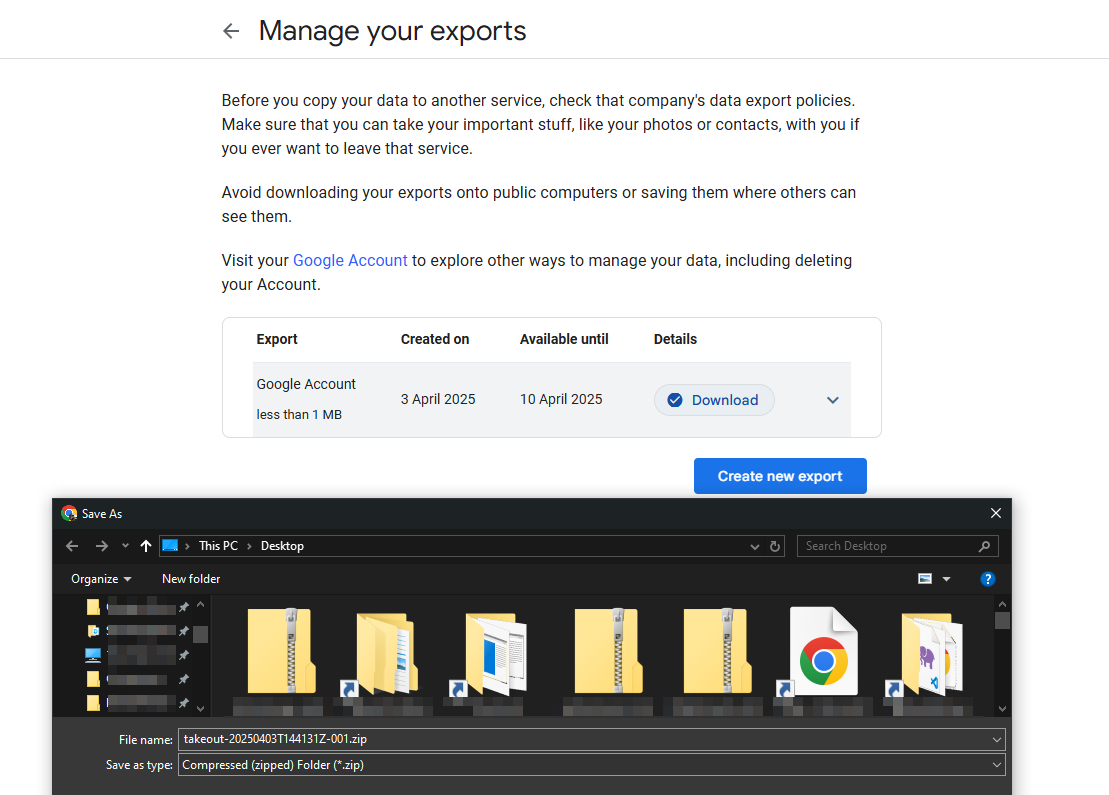Click file list scrollbar down arrow
This screenshot has width=1109, height=795.
[x=1001, y=708]
